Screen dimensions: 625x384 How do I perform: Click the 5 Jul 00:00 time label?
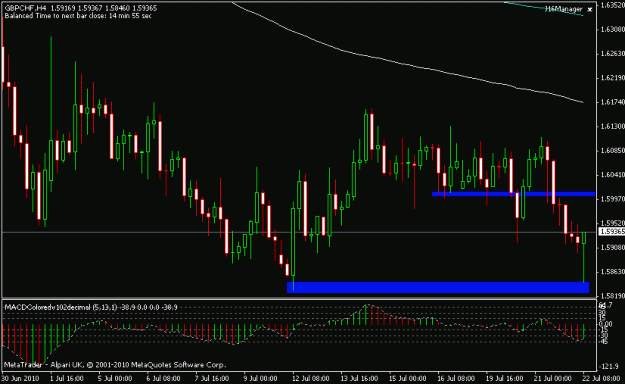(115, 378)
